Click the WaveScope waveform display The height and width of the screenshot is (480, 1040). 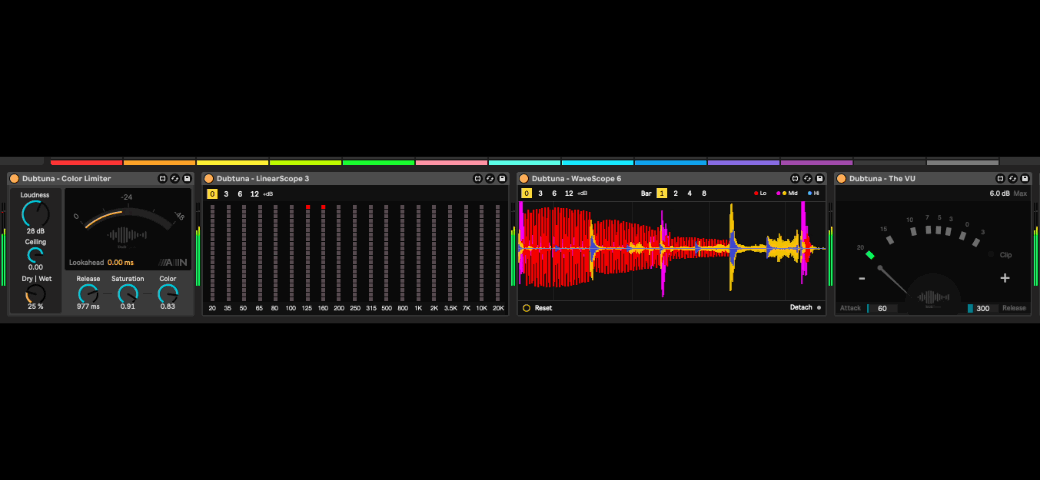pyautogui.click(x=672, y=250)
